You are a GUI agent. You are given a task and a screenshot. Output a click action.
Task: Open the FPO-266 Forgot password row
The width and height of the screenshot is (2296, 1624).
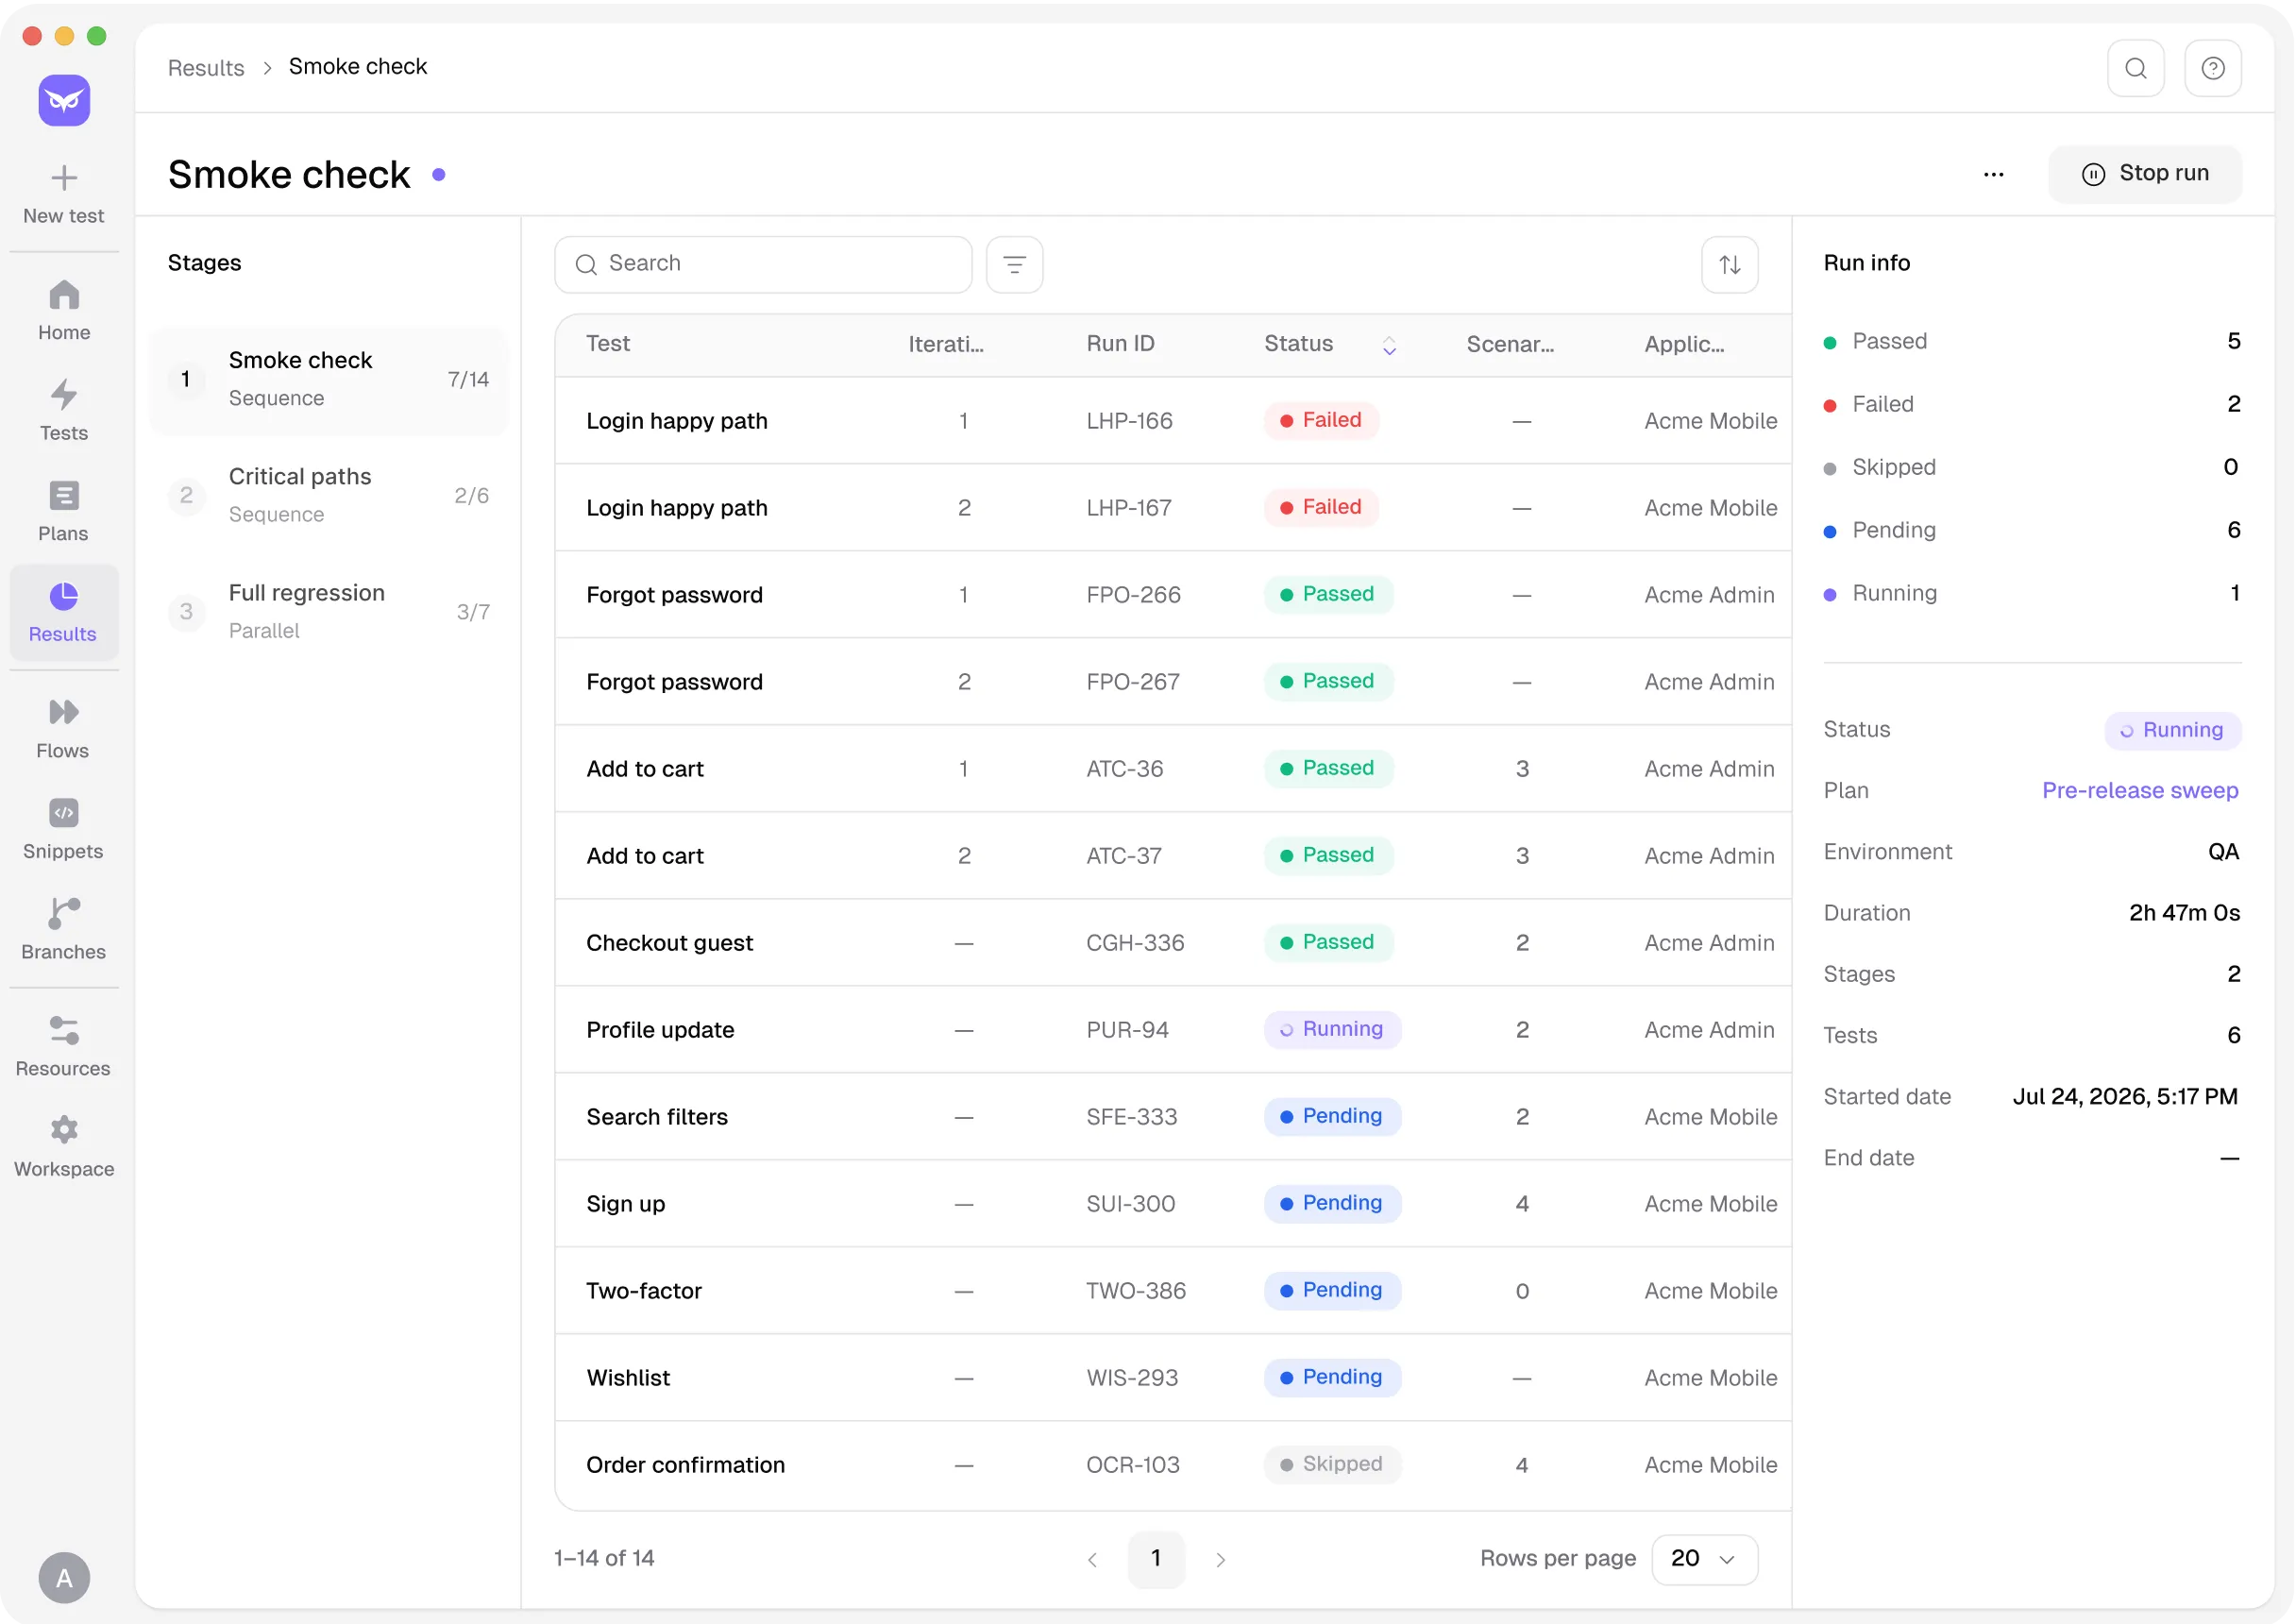1173,594
